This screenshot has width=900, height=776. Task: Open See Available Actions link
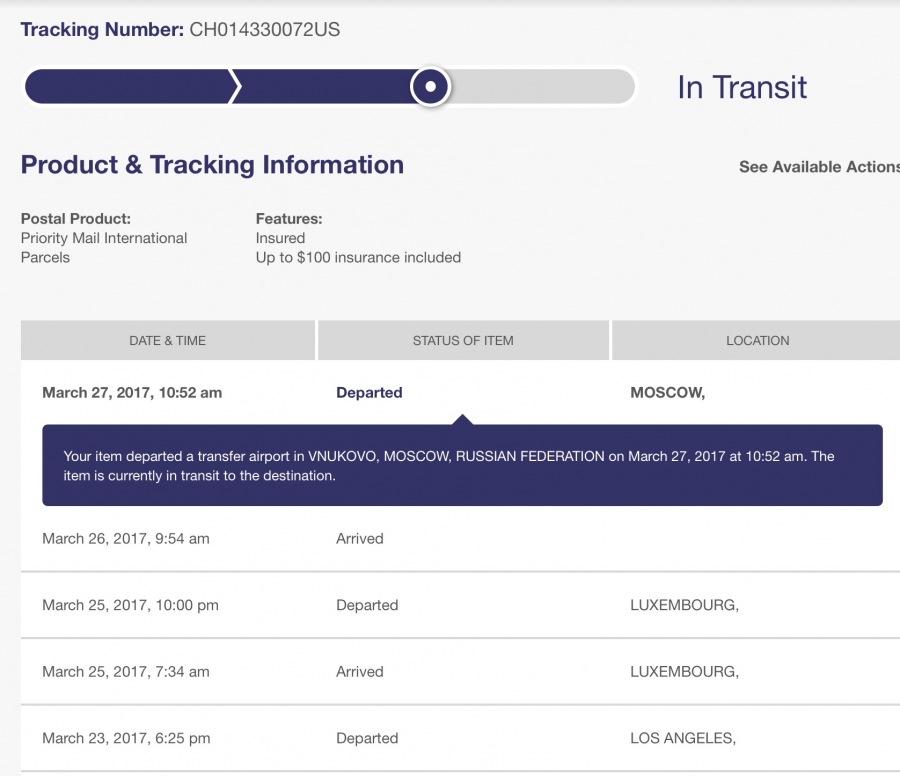(820, 166)
